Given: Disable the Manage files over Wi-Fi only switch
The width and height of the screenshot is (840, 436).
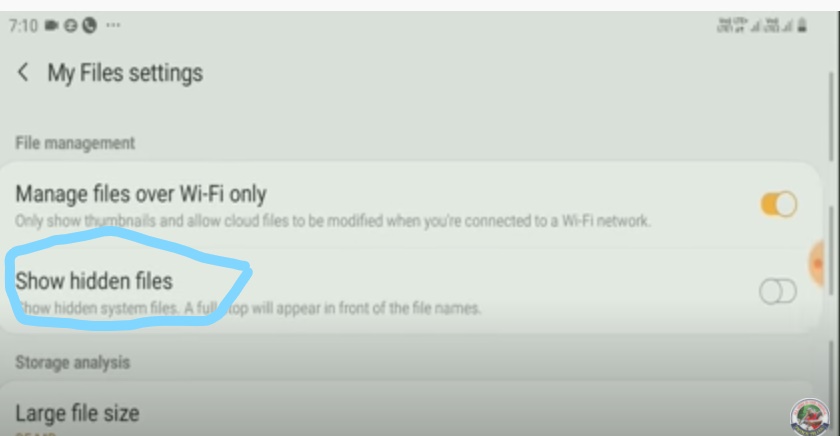Looking at the screenshot, I should coord(778,204).
